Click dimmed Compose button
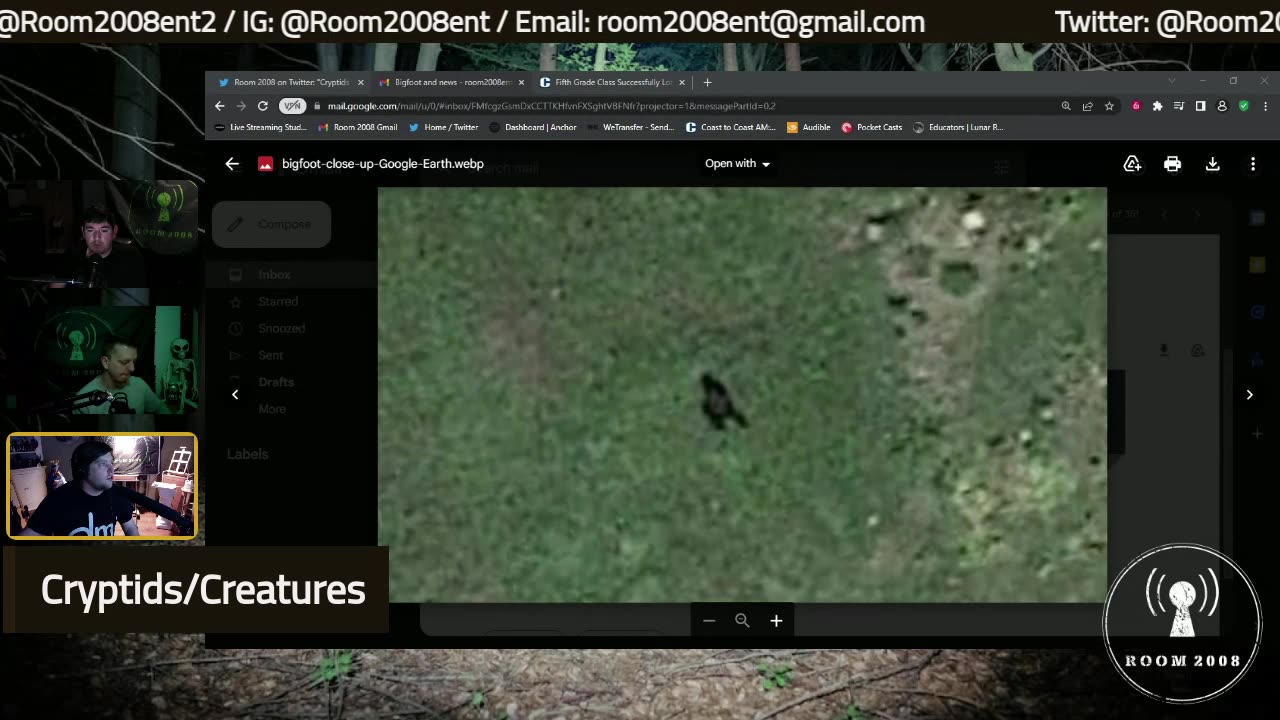The height and width of the screenshot is (720, 1280). [271, 224]
